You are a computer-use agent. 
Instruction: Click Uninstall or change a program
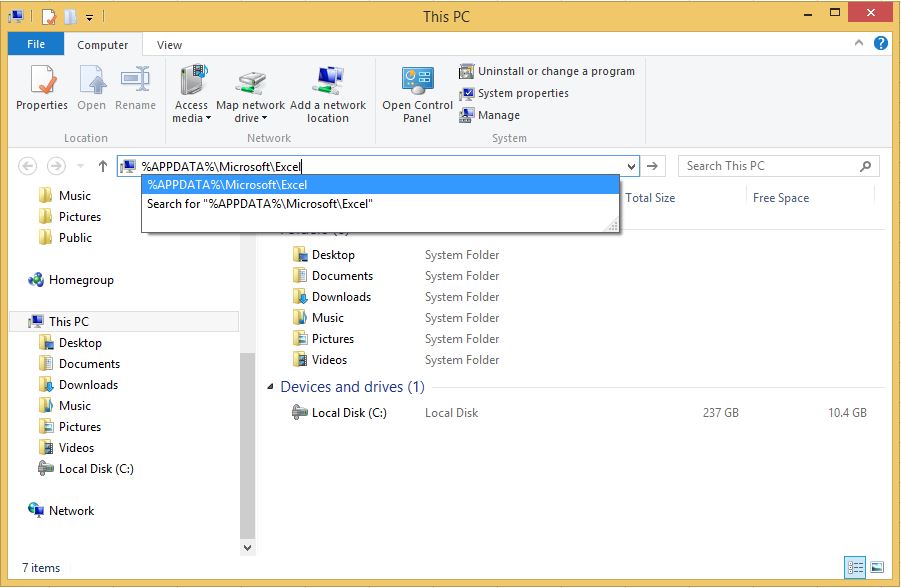[x=547, y=71]
